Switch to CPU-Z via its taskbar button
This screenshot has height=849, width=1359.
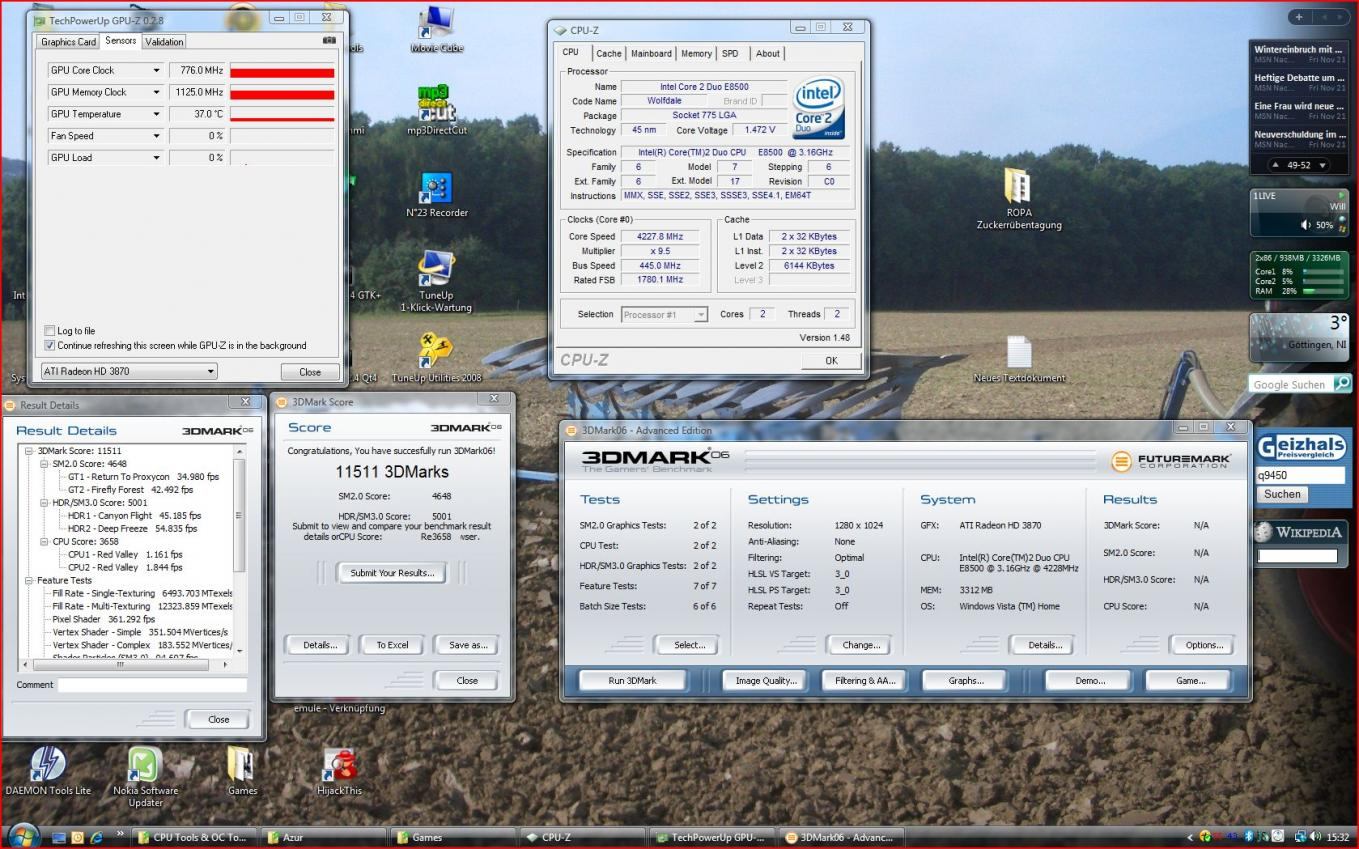pyautogui.click(x=581, y=838)
